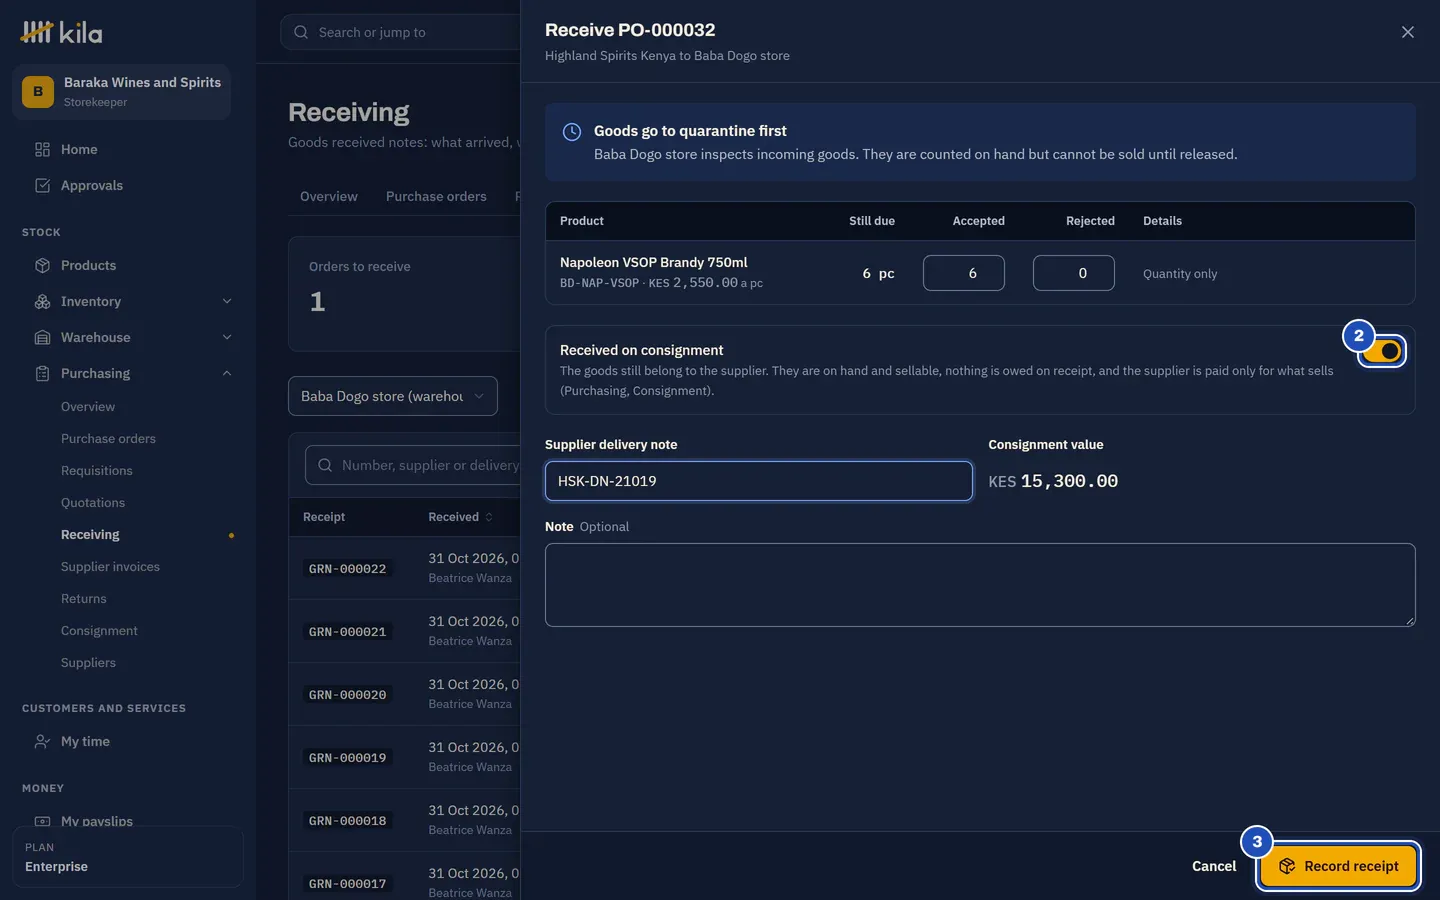Edit the Accepted quantity field
Screen dimensions: 1440x900
[964, 273]
